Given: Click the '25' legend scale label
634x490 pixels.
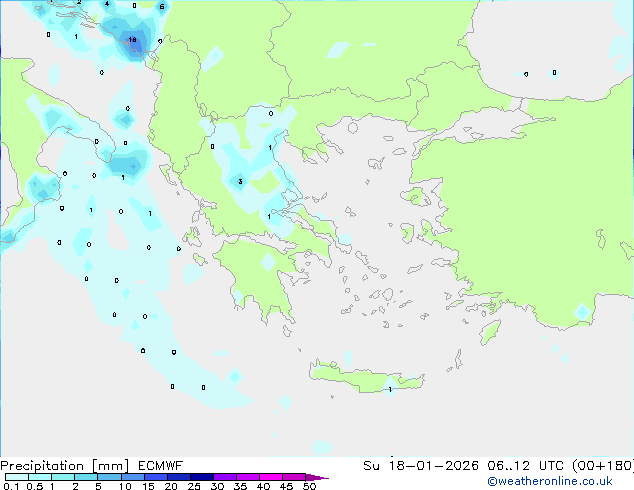Looking at the screenshot, I should tap(194, 486).
